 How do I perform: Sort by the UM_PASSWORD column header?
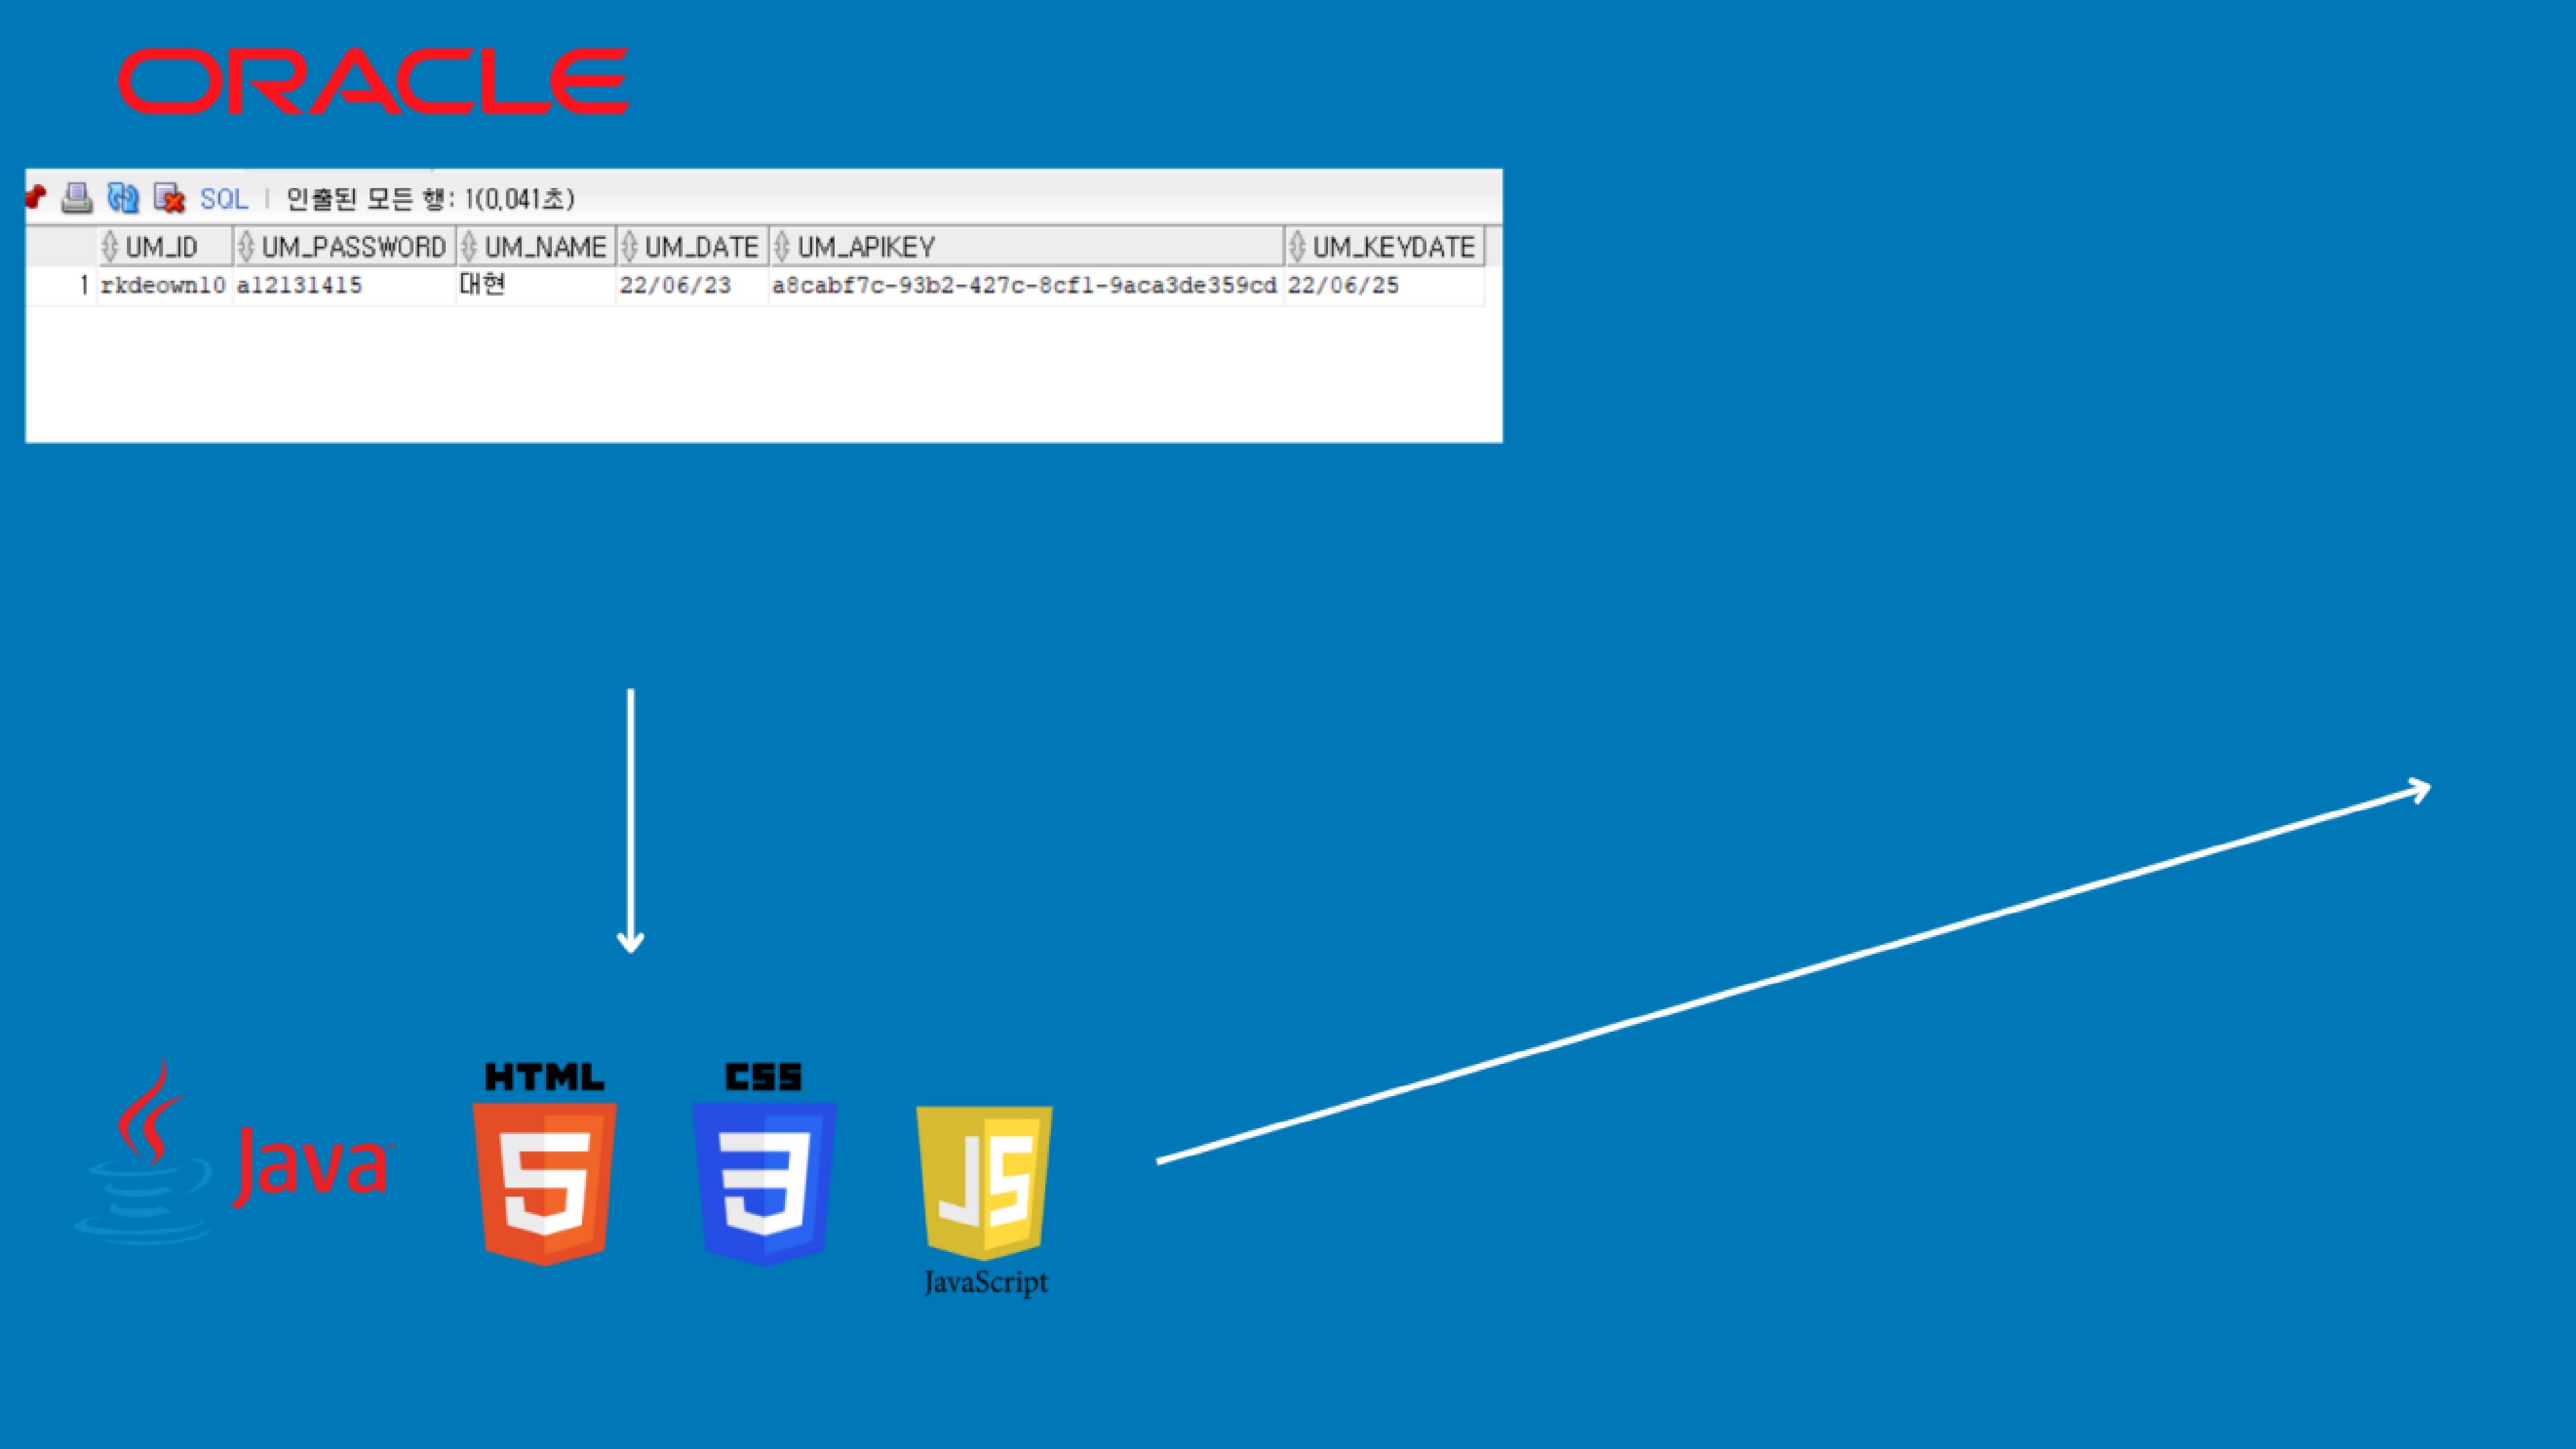(x=353, y=247)
